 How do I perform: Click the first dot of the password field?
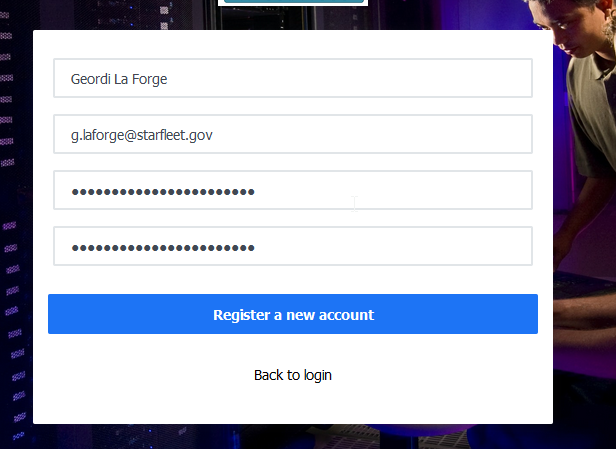click(75, 192)
